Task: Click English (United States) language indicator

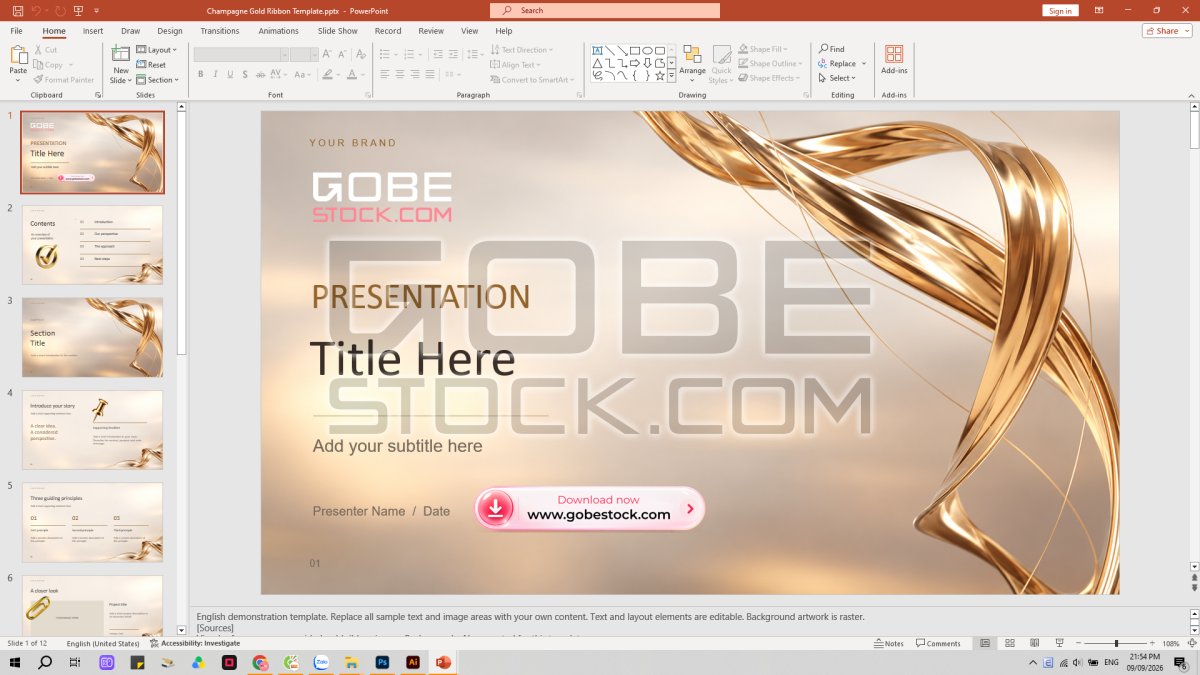Action: click(x=103, y=643)
